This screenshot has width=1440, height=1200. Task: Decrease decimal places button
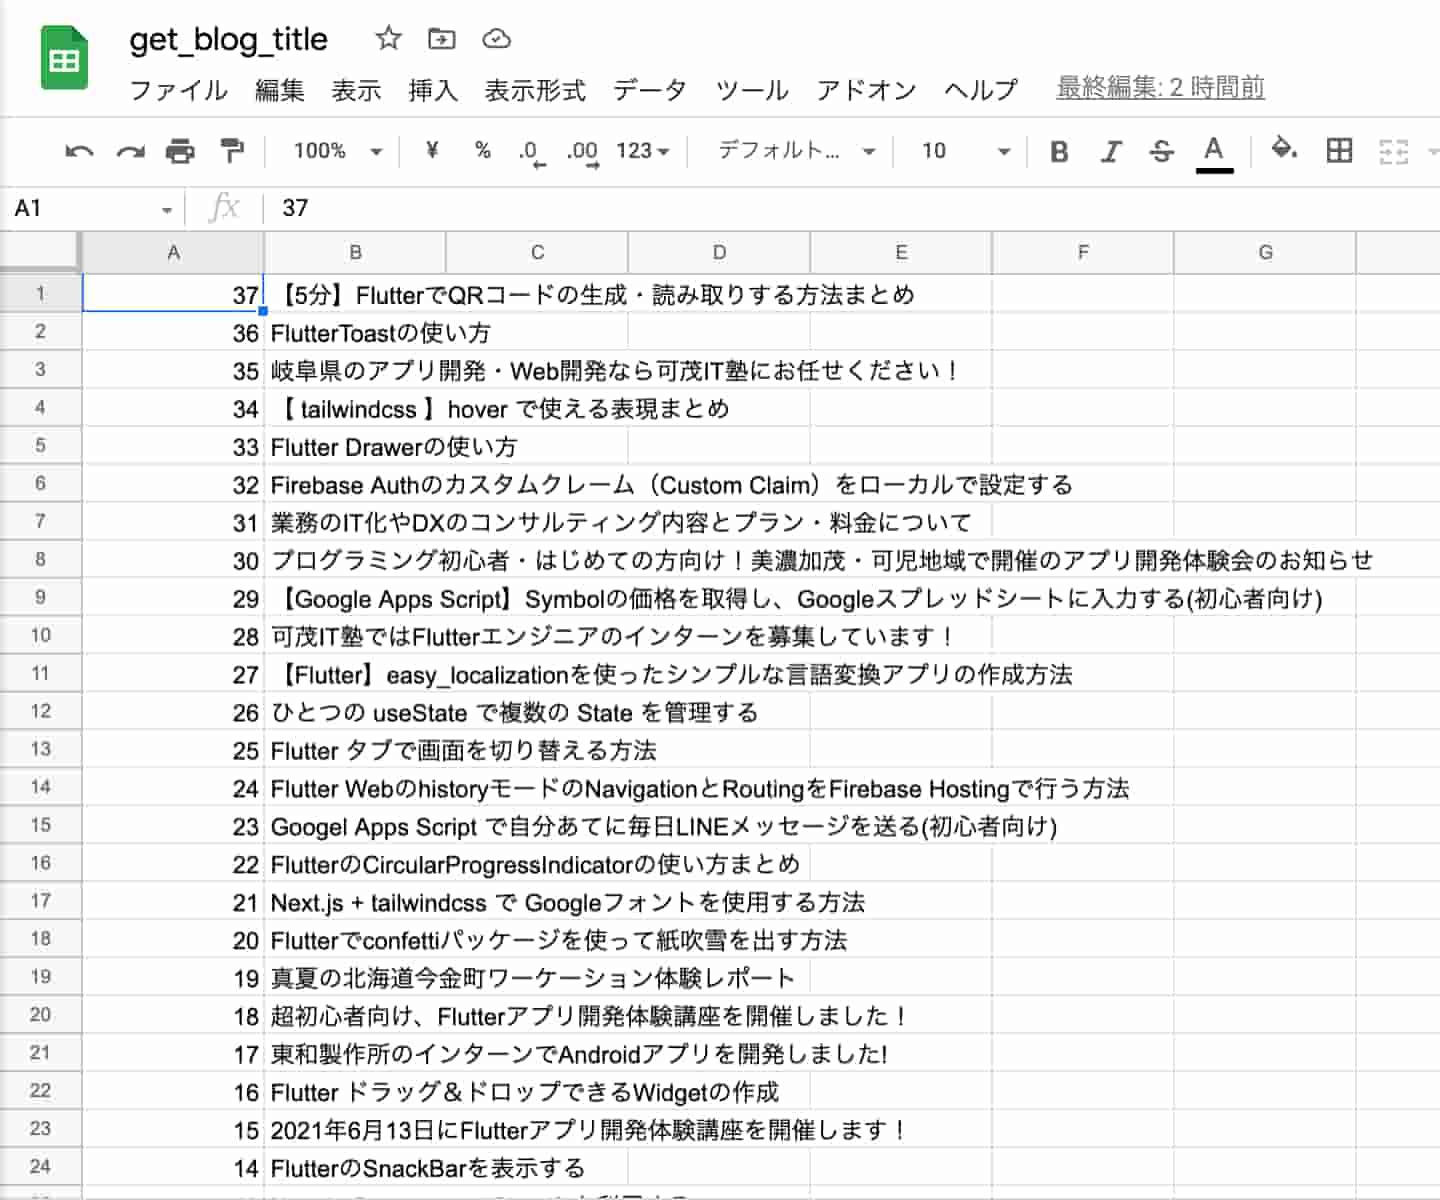pyautogui.click(x=531, y=152)
